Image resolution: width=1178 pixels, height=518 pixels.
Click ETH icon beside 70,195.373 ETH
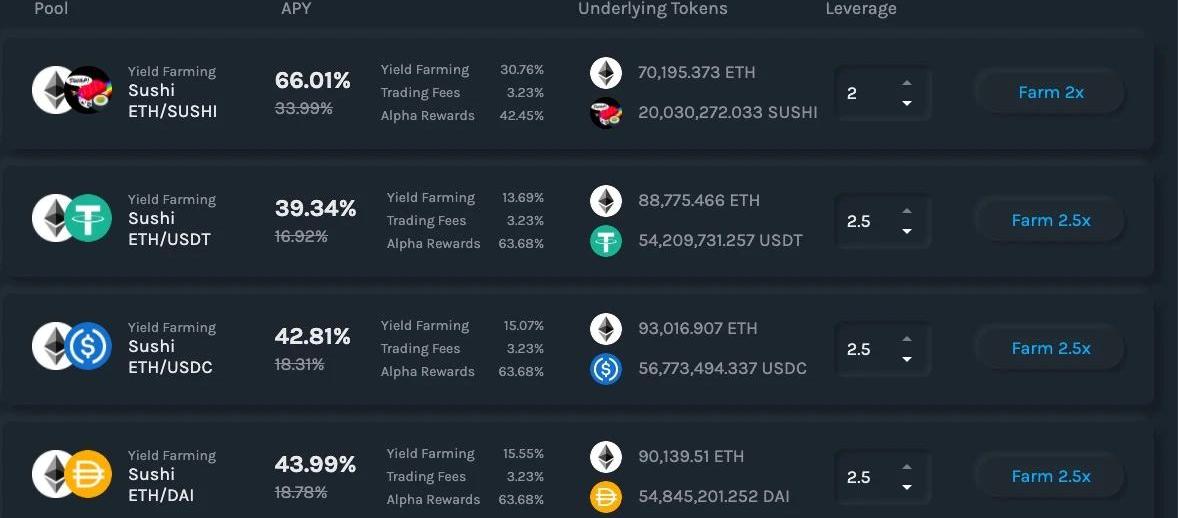tap(605, 72)
